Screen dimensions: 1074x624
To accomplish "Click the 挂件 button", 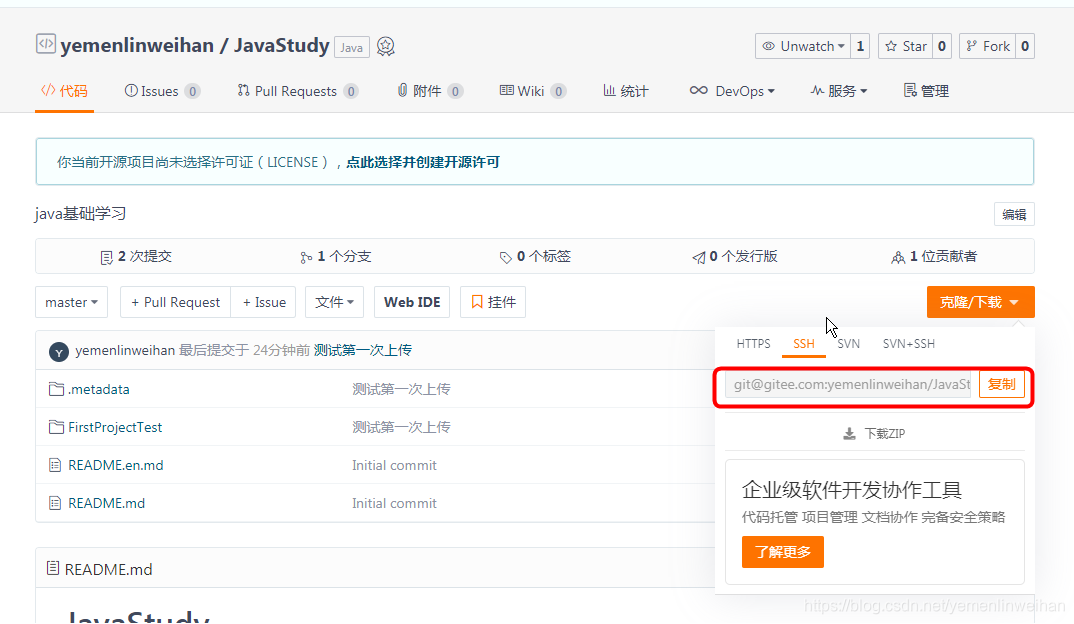I will (x=493, y=302).
